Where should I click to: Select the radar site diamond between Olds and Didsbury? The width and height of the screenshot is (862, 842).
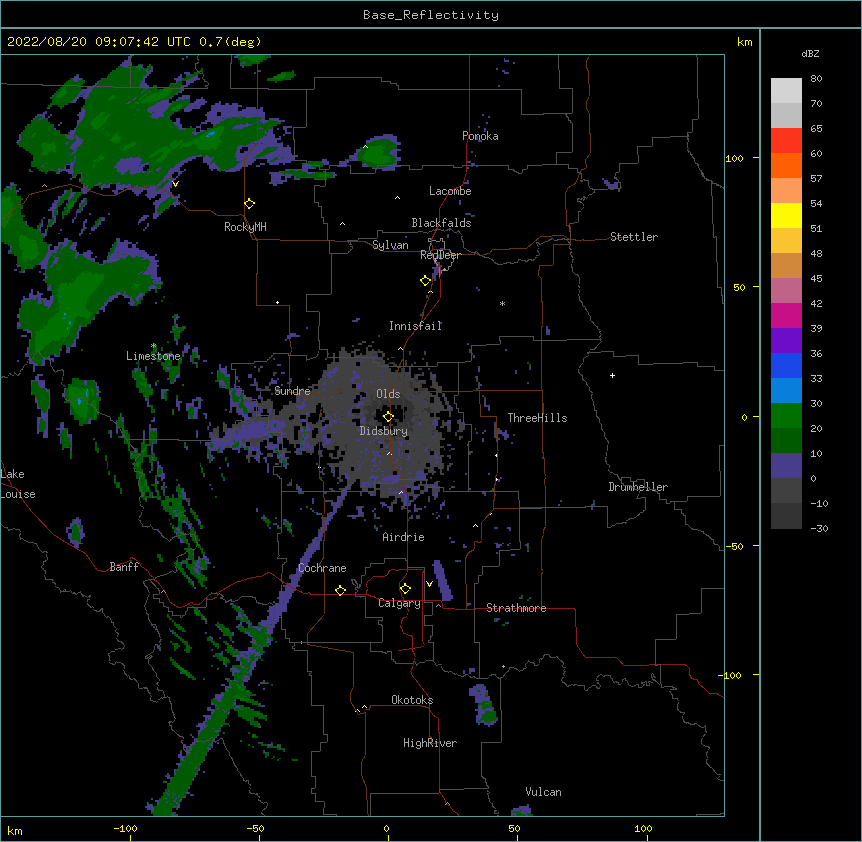click(x=388, y=417)
